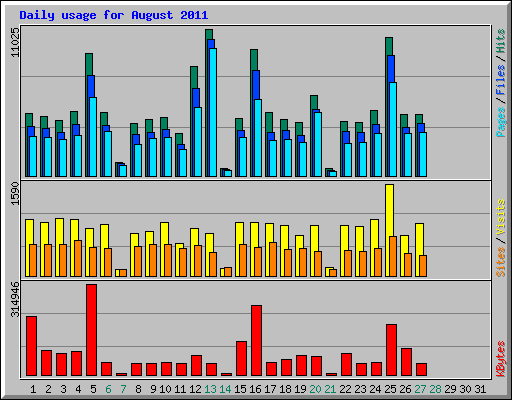The image size is (512, 400).
Task: Click the yellow visits bar for day 25
Action: (389, 210)
